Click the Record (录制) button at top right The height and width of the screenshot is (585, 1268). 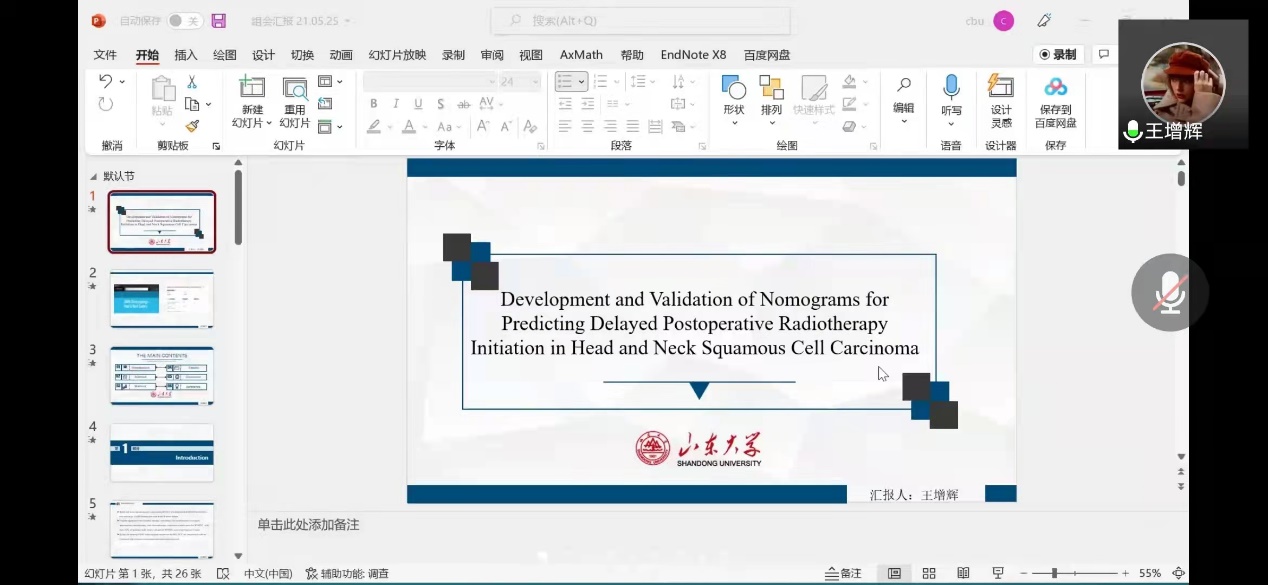1058,55
